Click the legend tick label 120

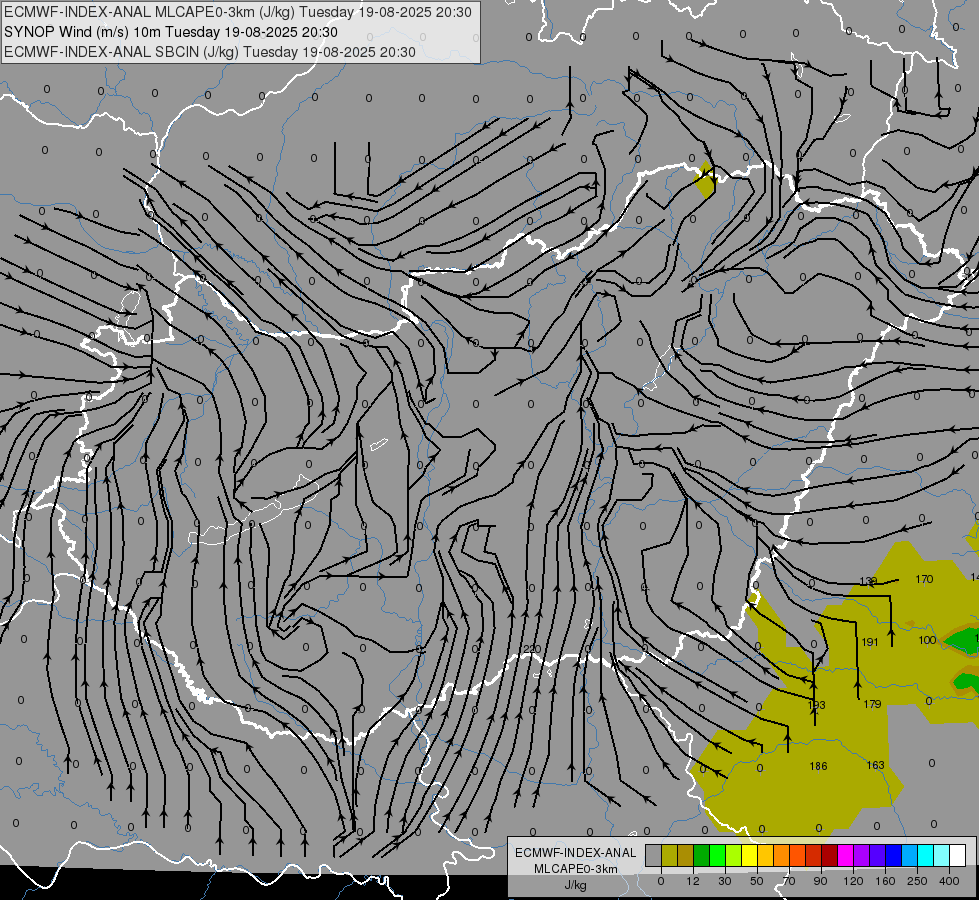pyautogui.click(x=853, y=881)
